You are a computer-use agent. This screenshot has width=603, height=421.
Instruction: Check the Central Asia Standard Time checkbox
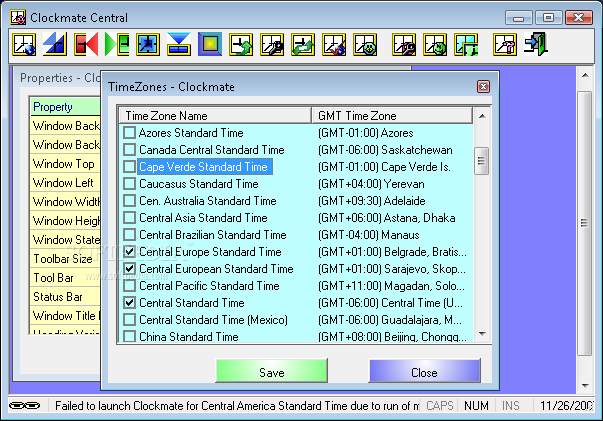click(130, 218)
